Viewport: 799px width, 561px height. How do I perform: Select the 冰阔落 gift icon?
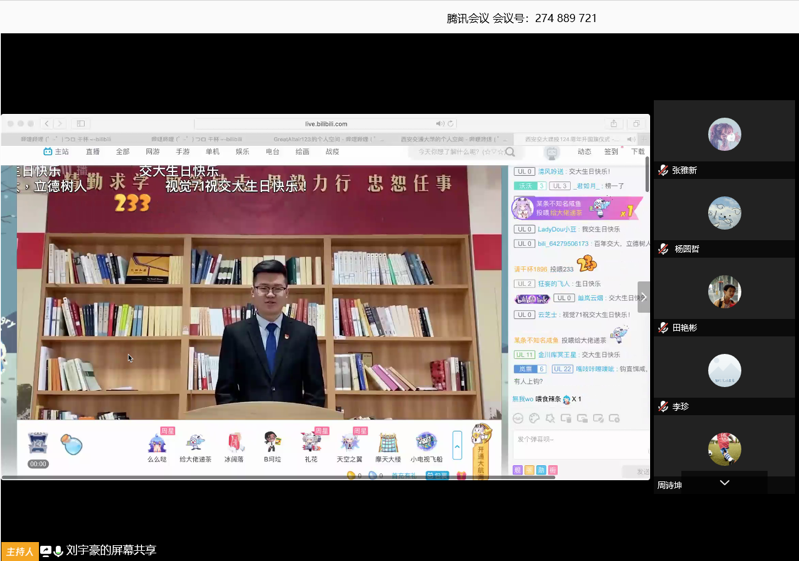tap(234, 443)
